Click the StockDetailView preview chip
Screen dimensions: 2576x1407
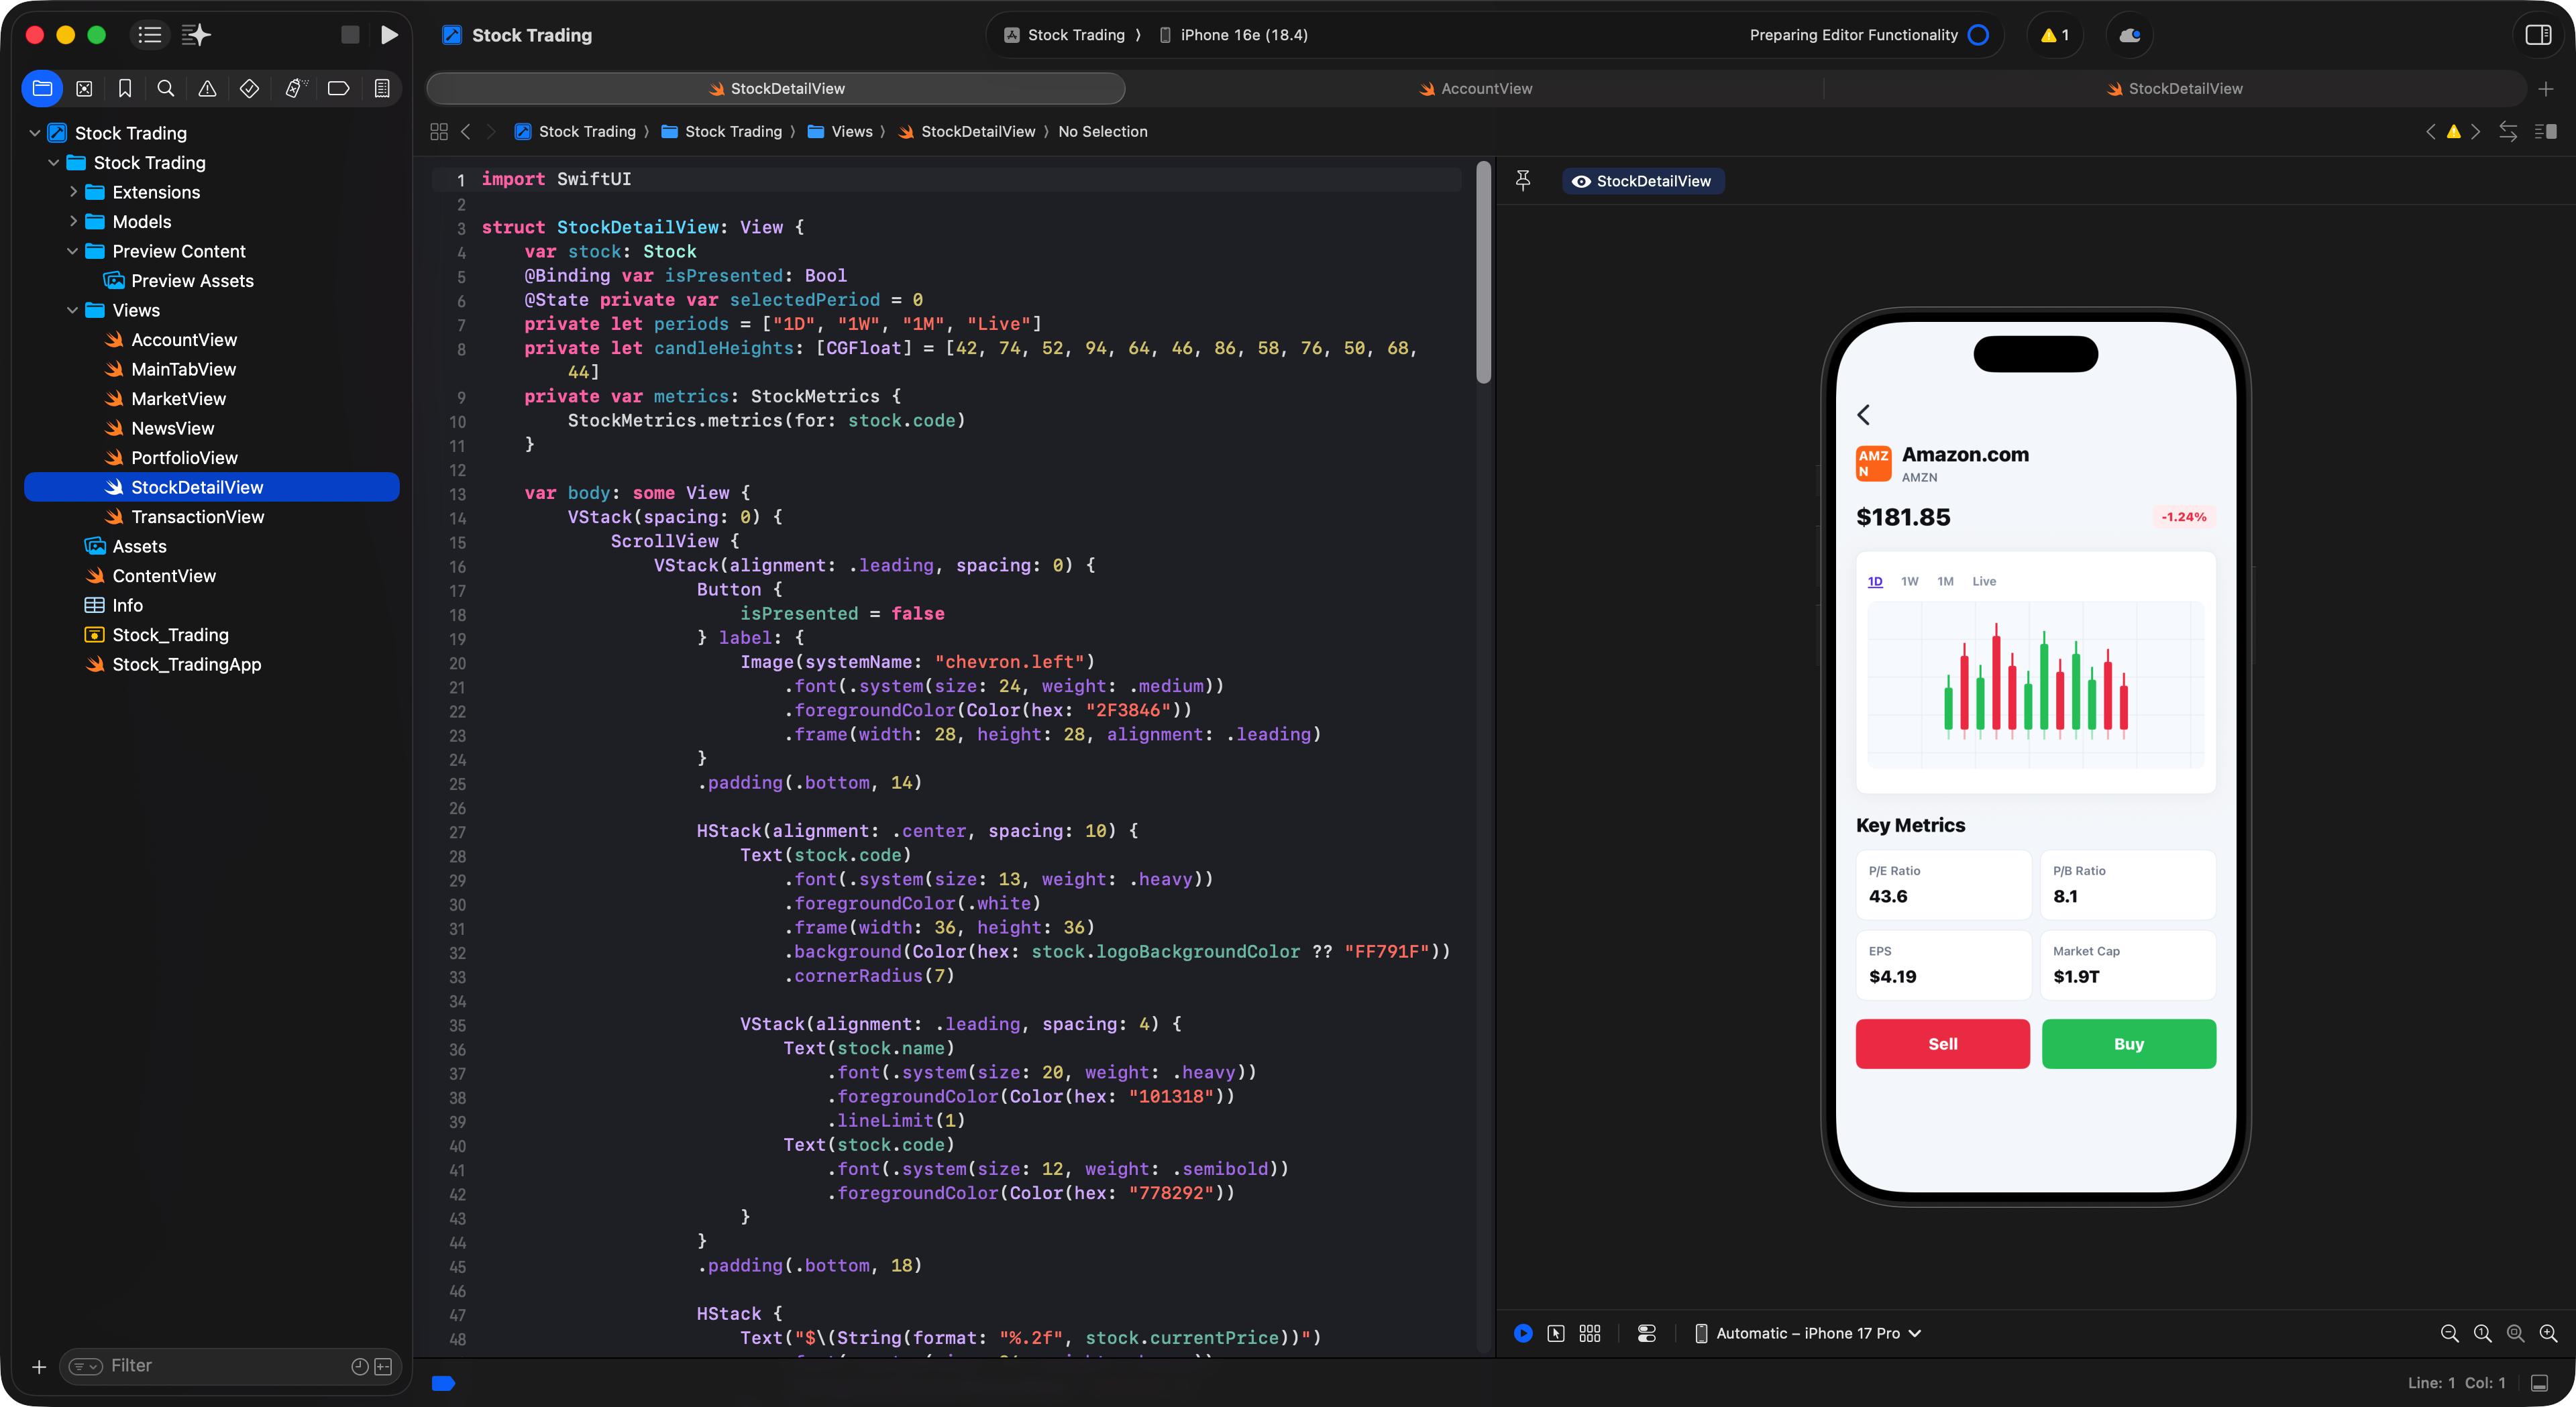1642,181
